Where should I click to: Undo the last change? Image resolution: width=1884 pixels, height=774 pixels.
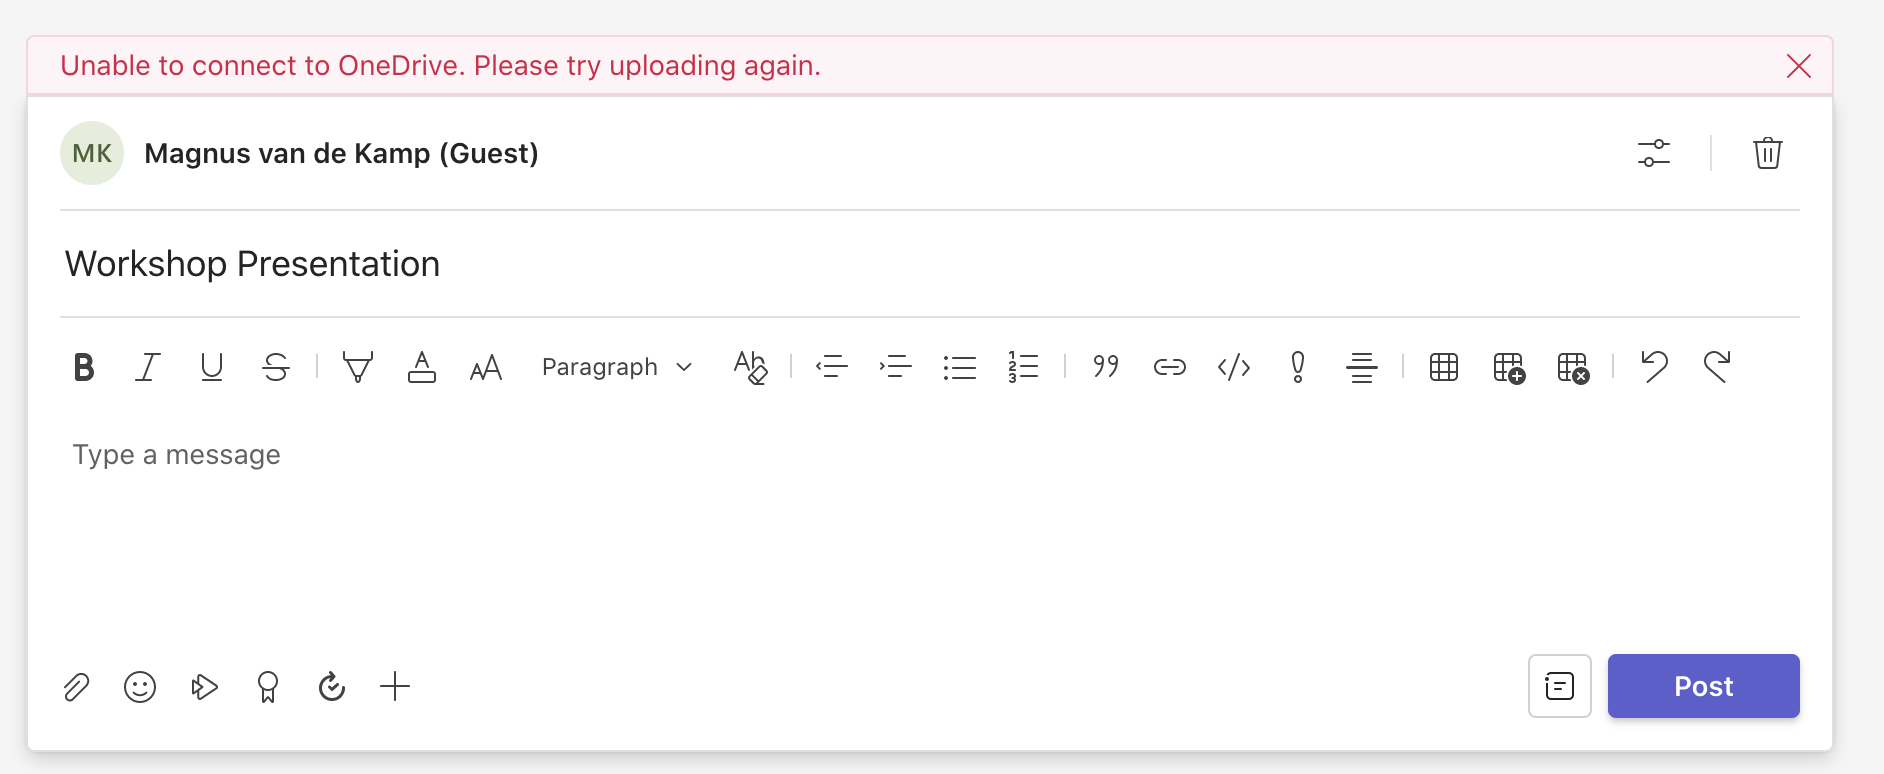coord(1655,367)
